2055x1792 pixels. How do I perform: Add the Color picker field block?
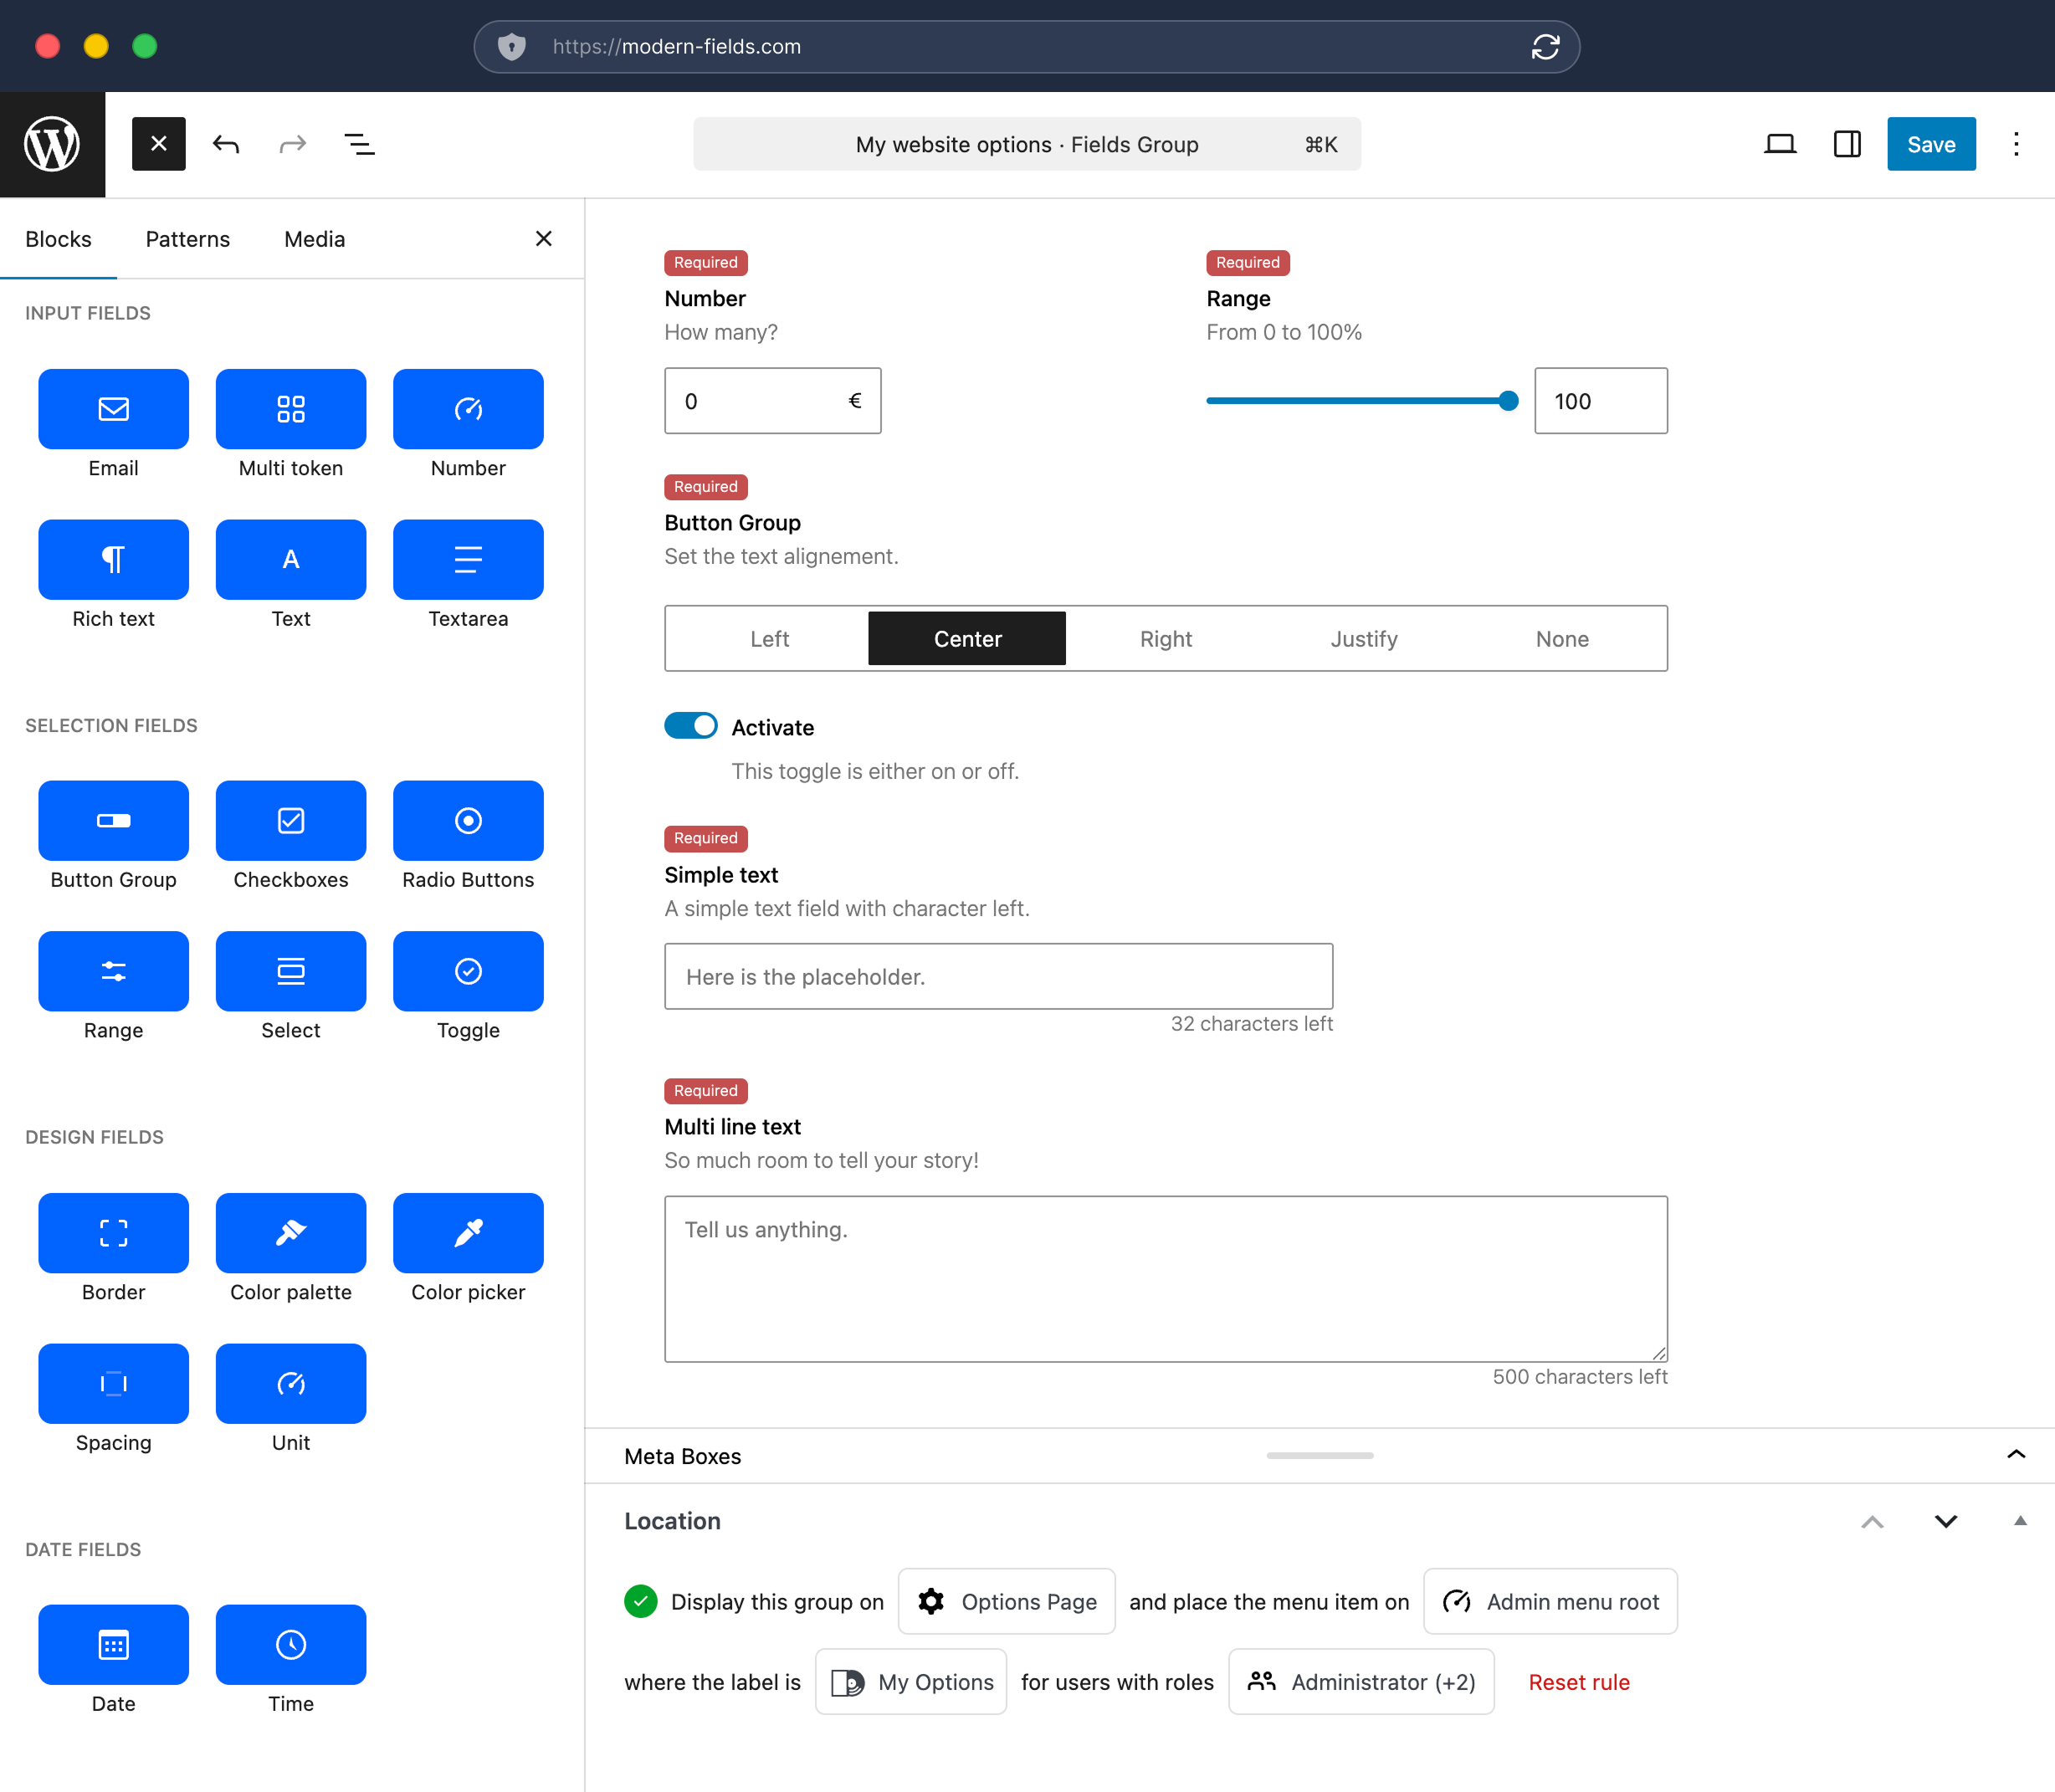pyautogui.click(x=468, y=1232)
